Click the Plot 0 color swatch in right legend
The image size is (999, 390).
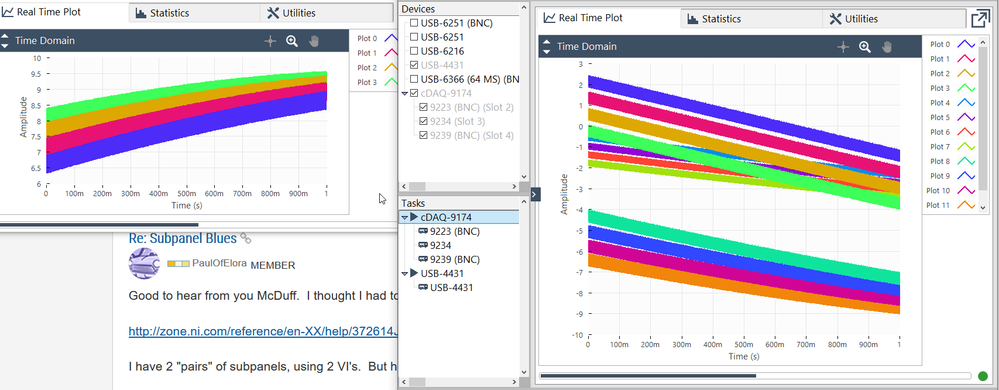pos(967,45)
